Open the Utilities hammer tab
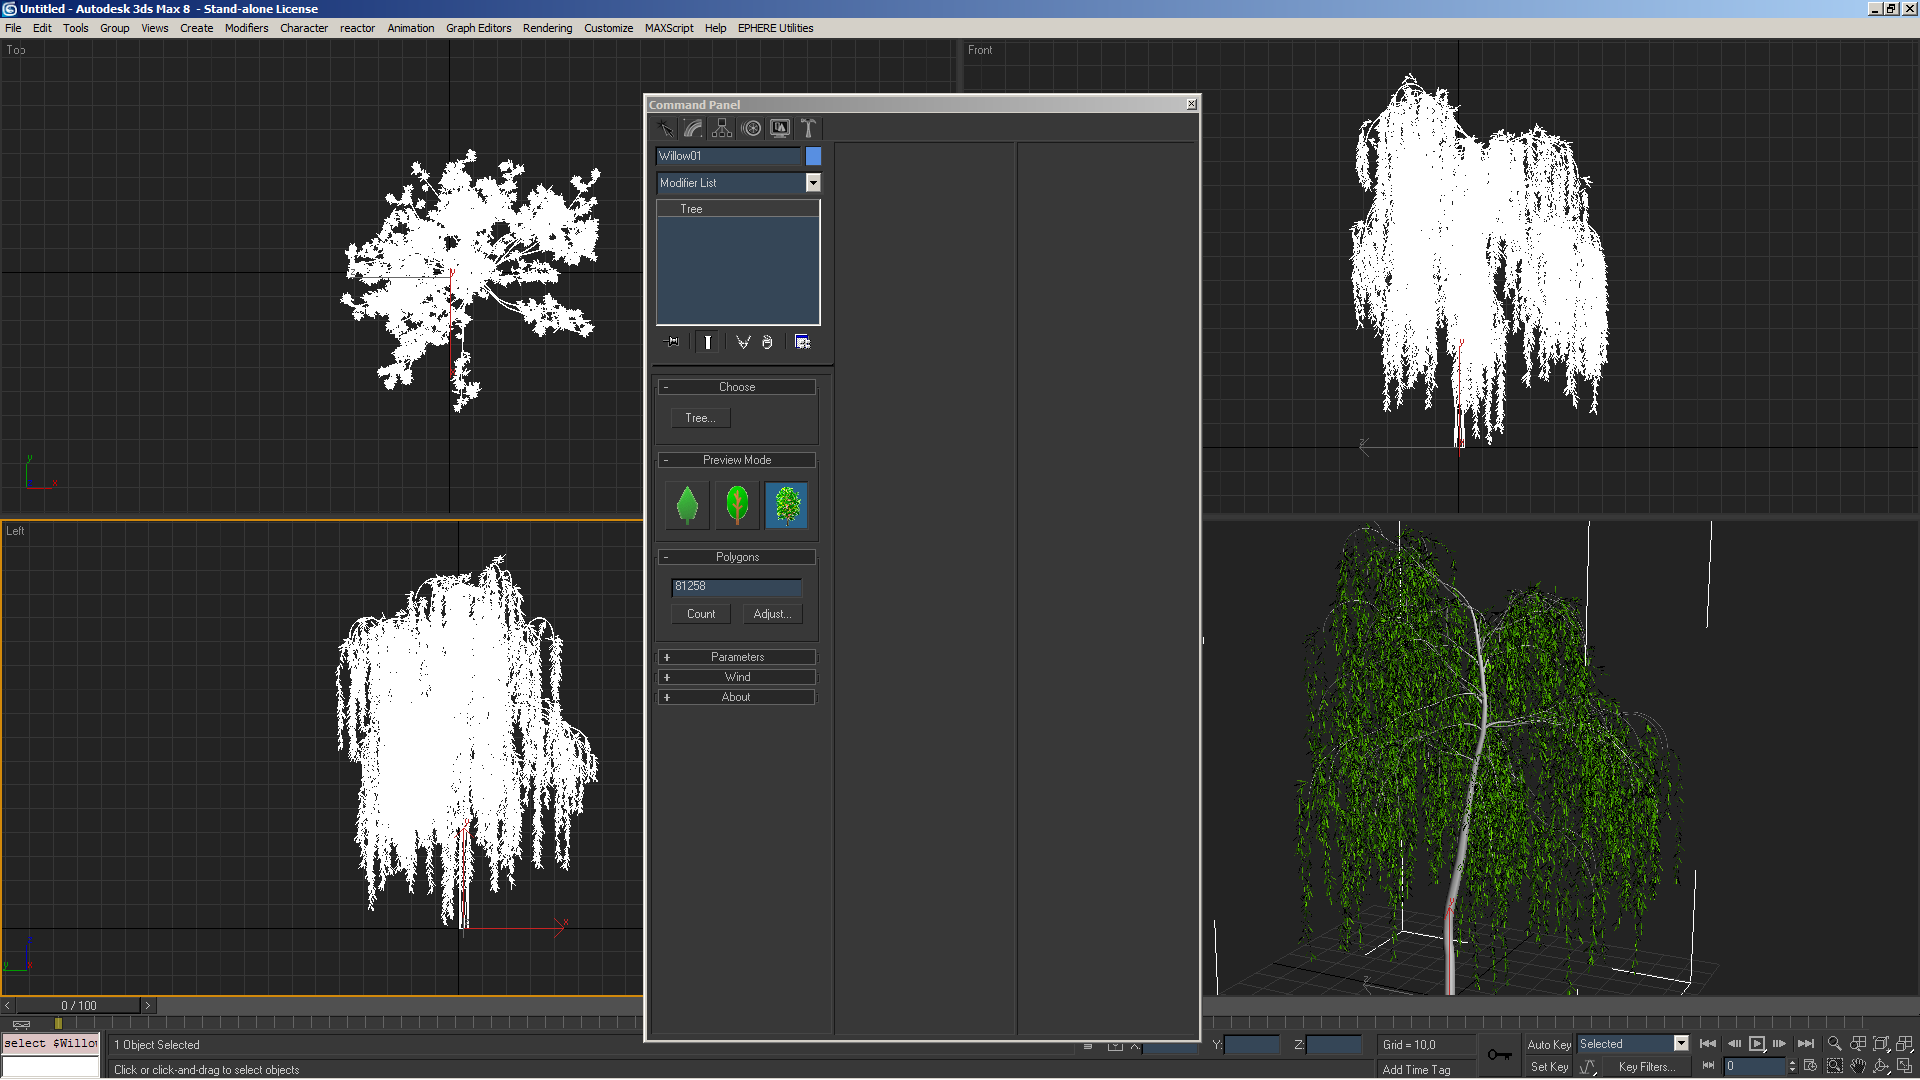Image resolution: width=1920 pixels, height=1080 pixels. [808, 128]
